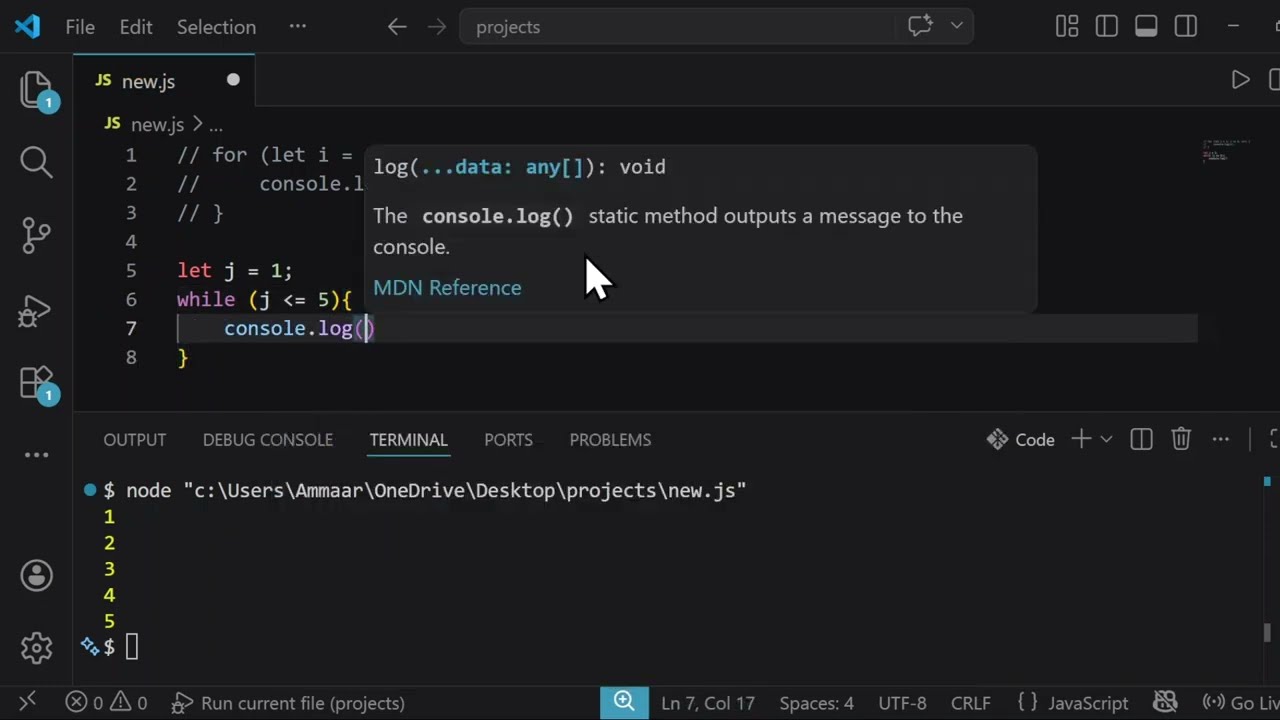Expand the Copilot chat dropdown arrow
Viewport: 1280px width, 720px height.
[957, 27]
